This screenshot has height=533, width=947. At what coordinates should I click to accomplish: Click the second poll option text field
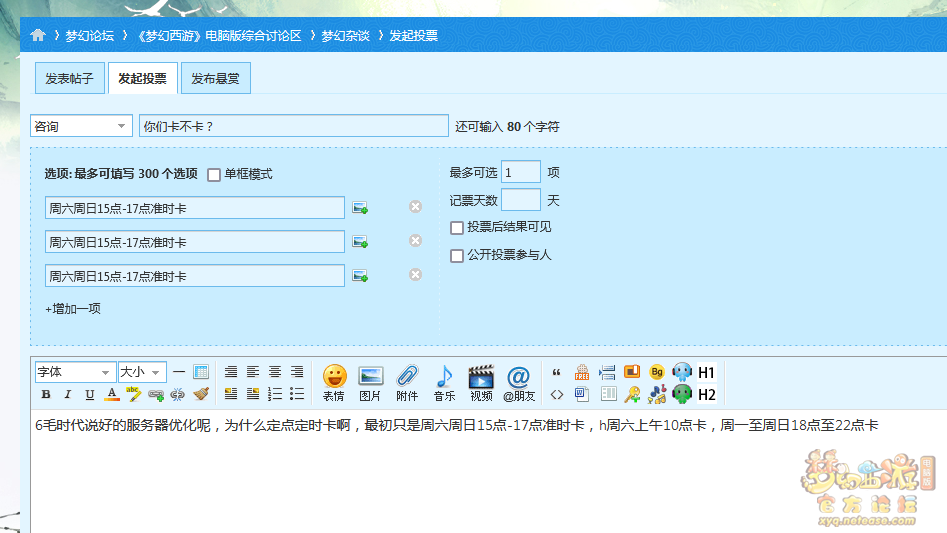194,242
